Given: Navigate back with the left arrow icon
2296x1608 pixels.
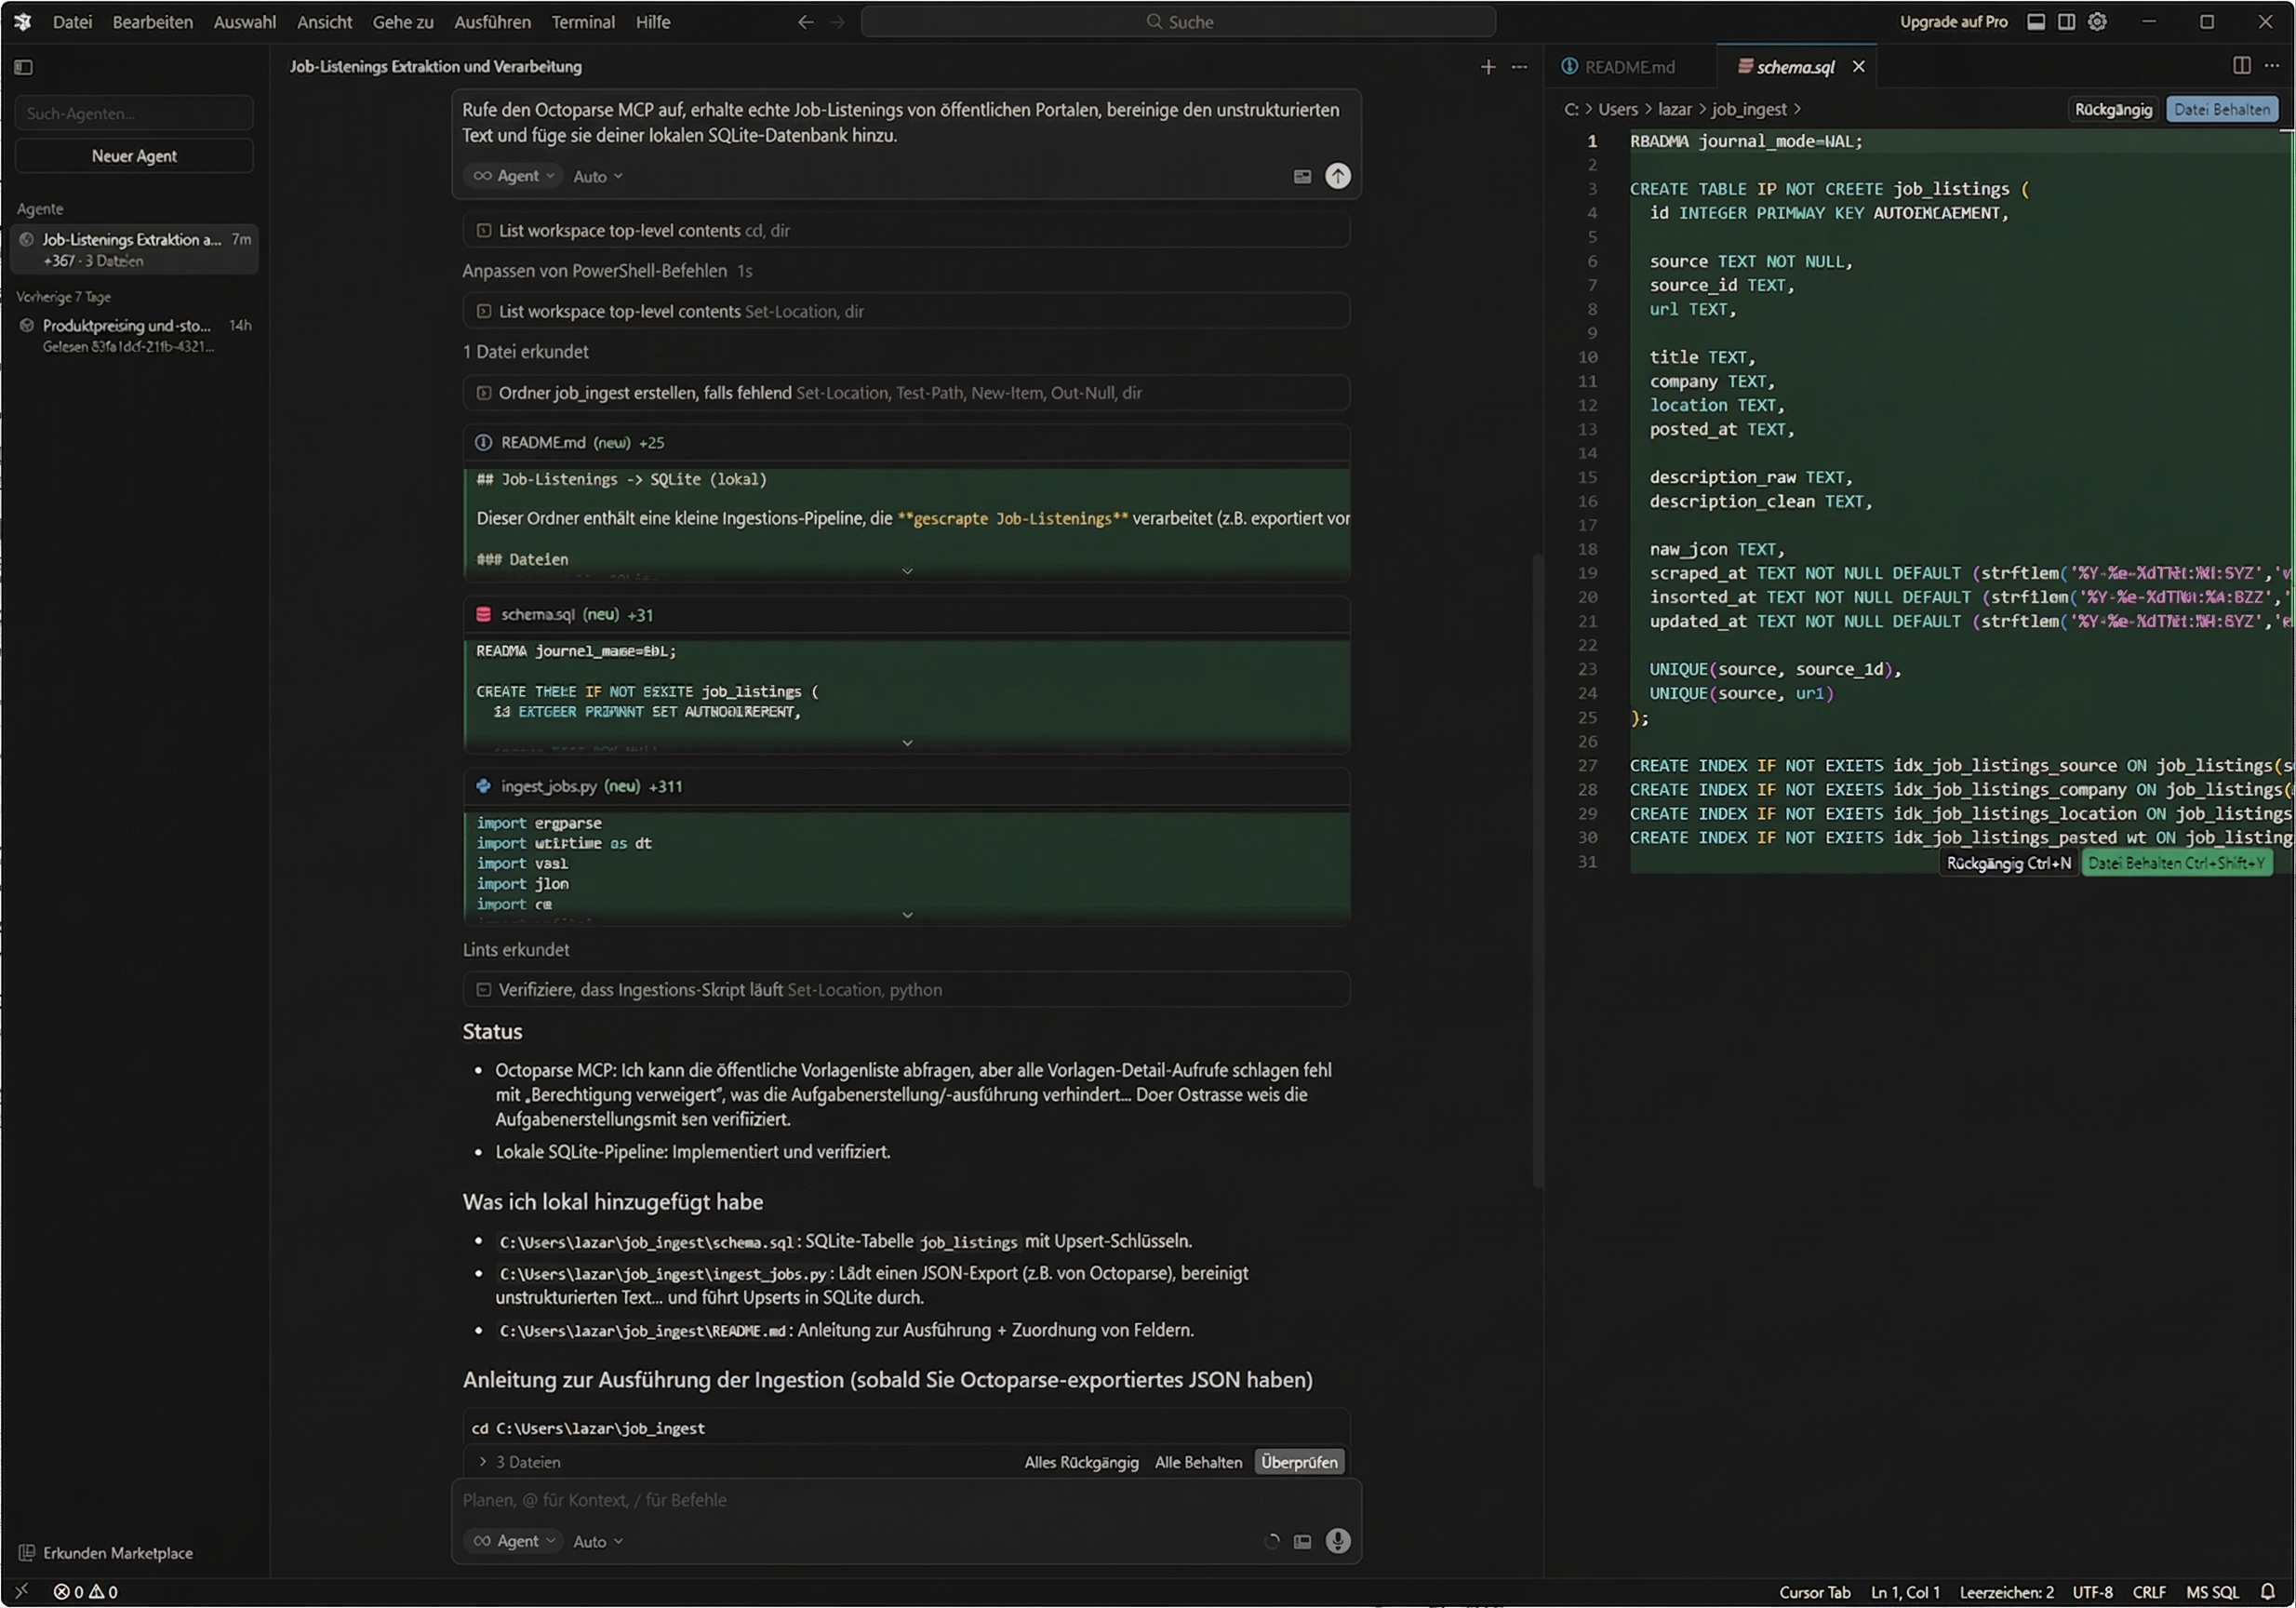Looking at the screenshot, I should (805, 21).
